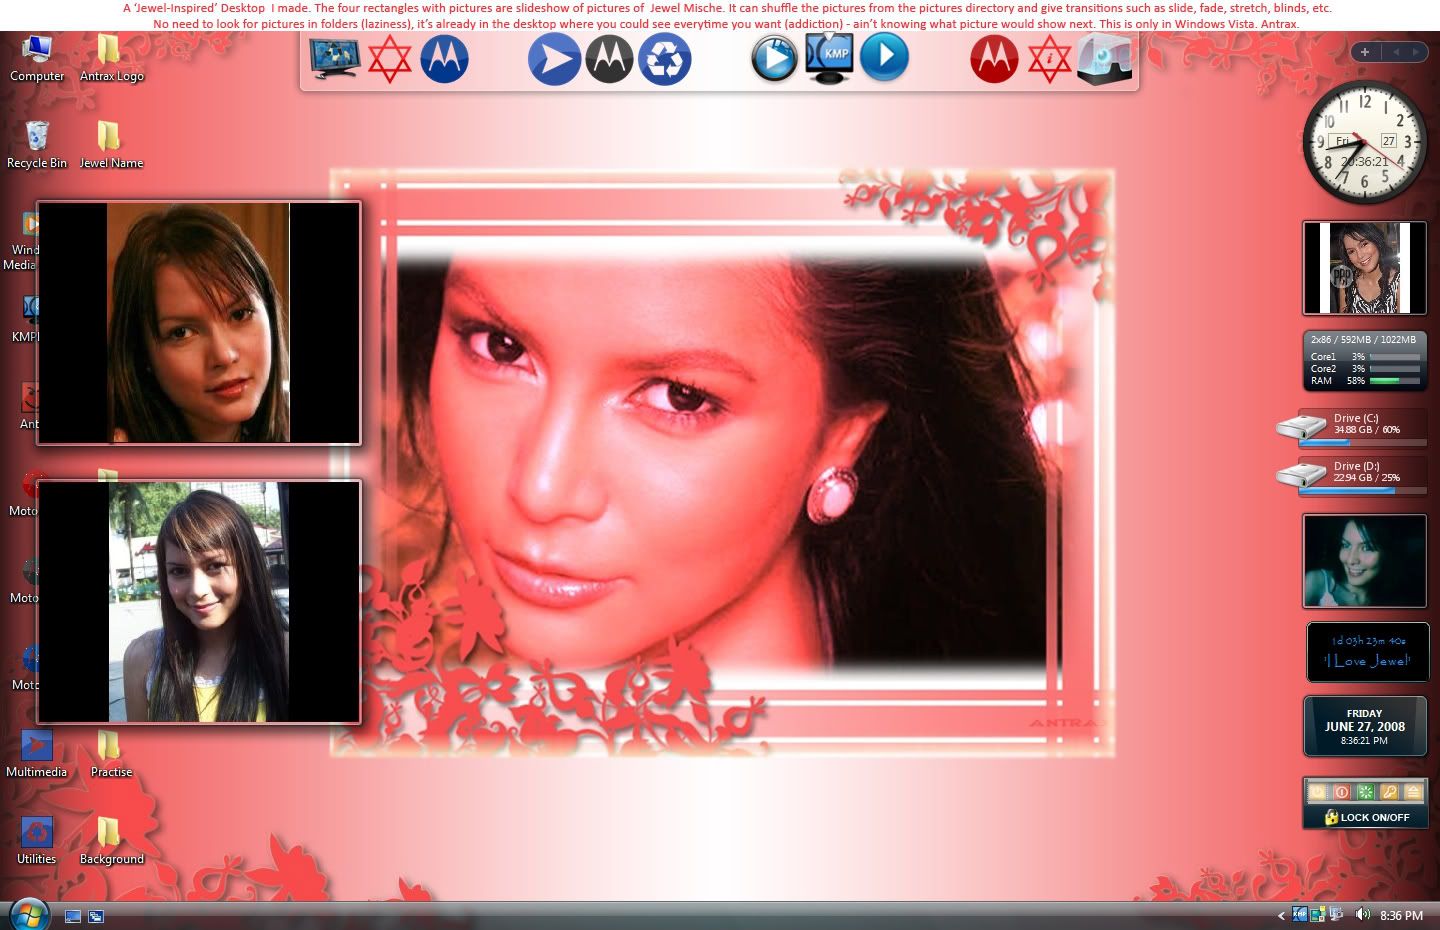Viewport: 1440px width, 930px height.
Task: Open the Utilities desktop shortcut
Action: click(37, 841)
